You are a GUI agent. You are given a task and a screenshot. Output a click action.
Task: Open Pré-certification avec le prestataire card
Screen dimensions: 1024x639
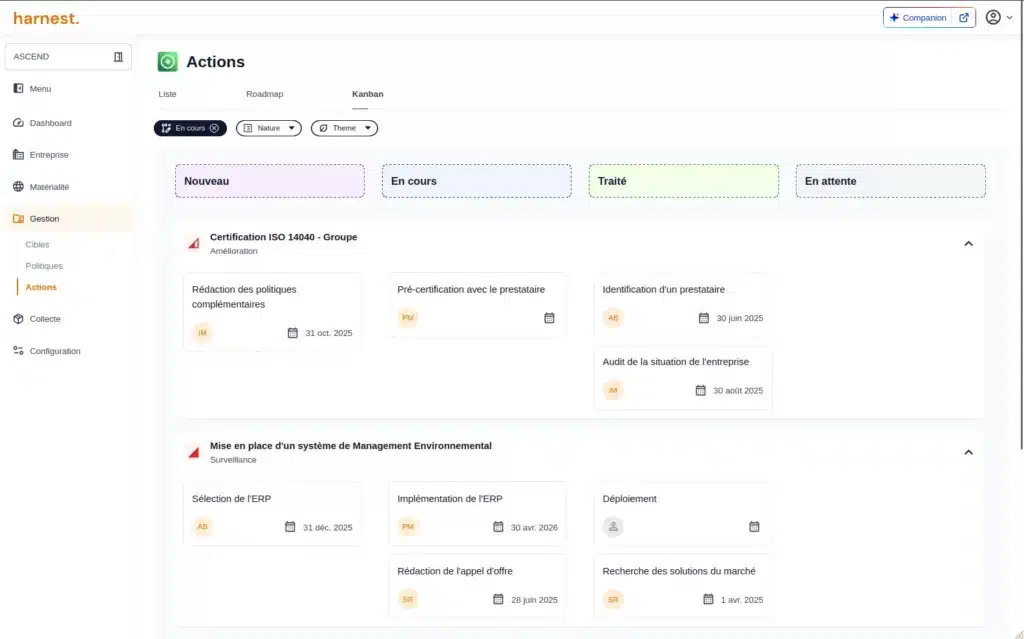click(477, 305)
